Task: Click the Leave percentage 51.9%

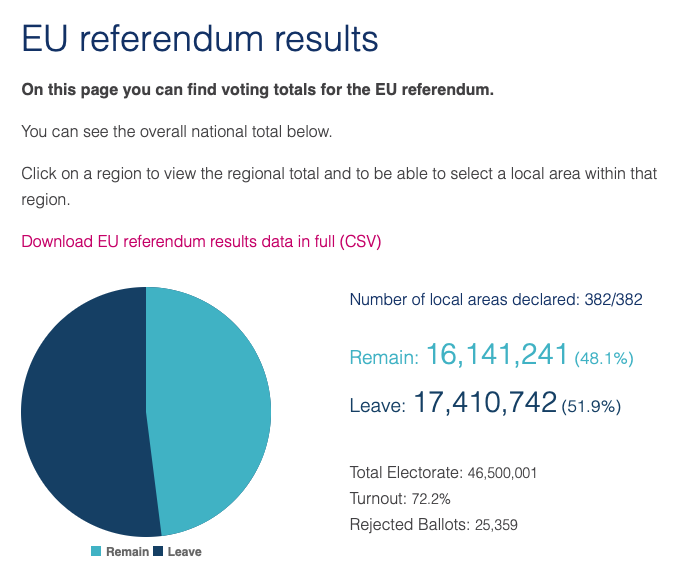Action: [592, 406]
